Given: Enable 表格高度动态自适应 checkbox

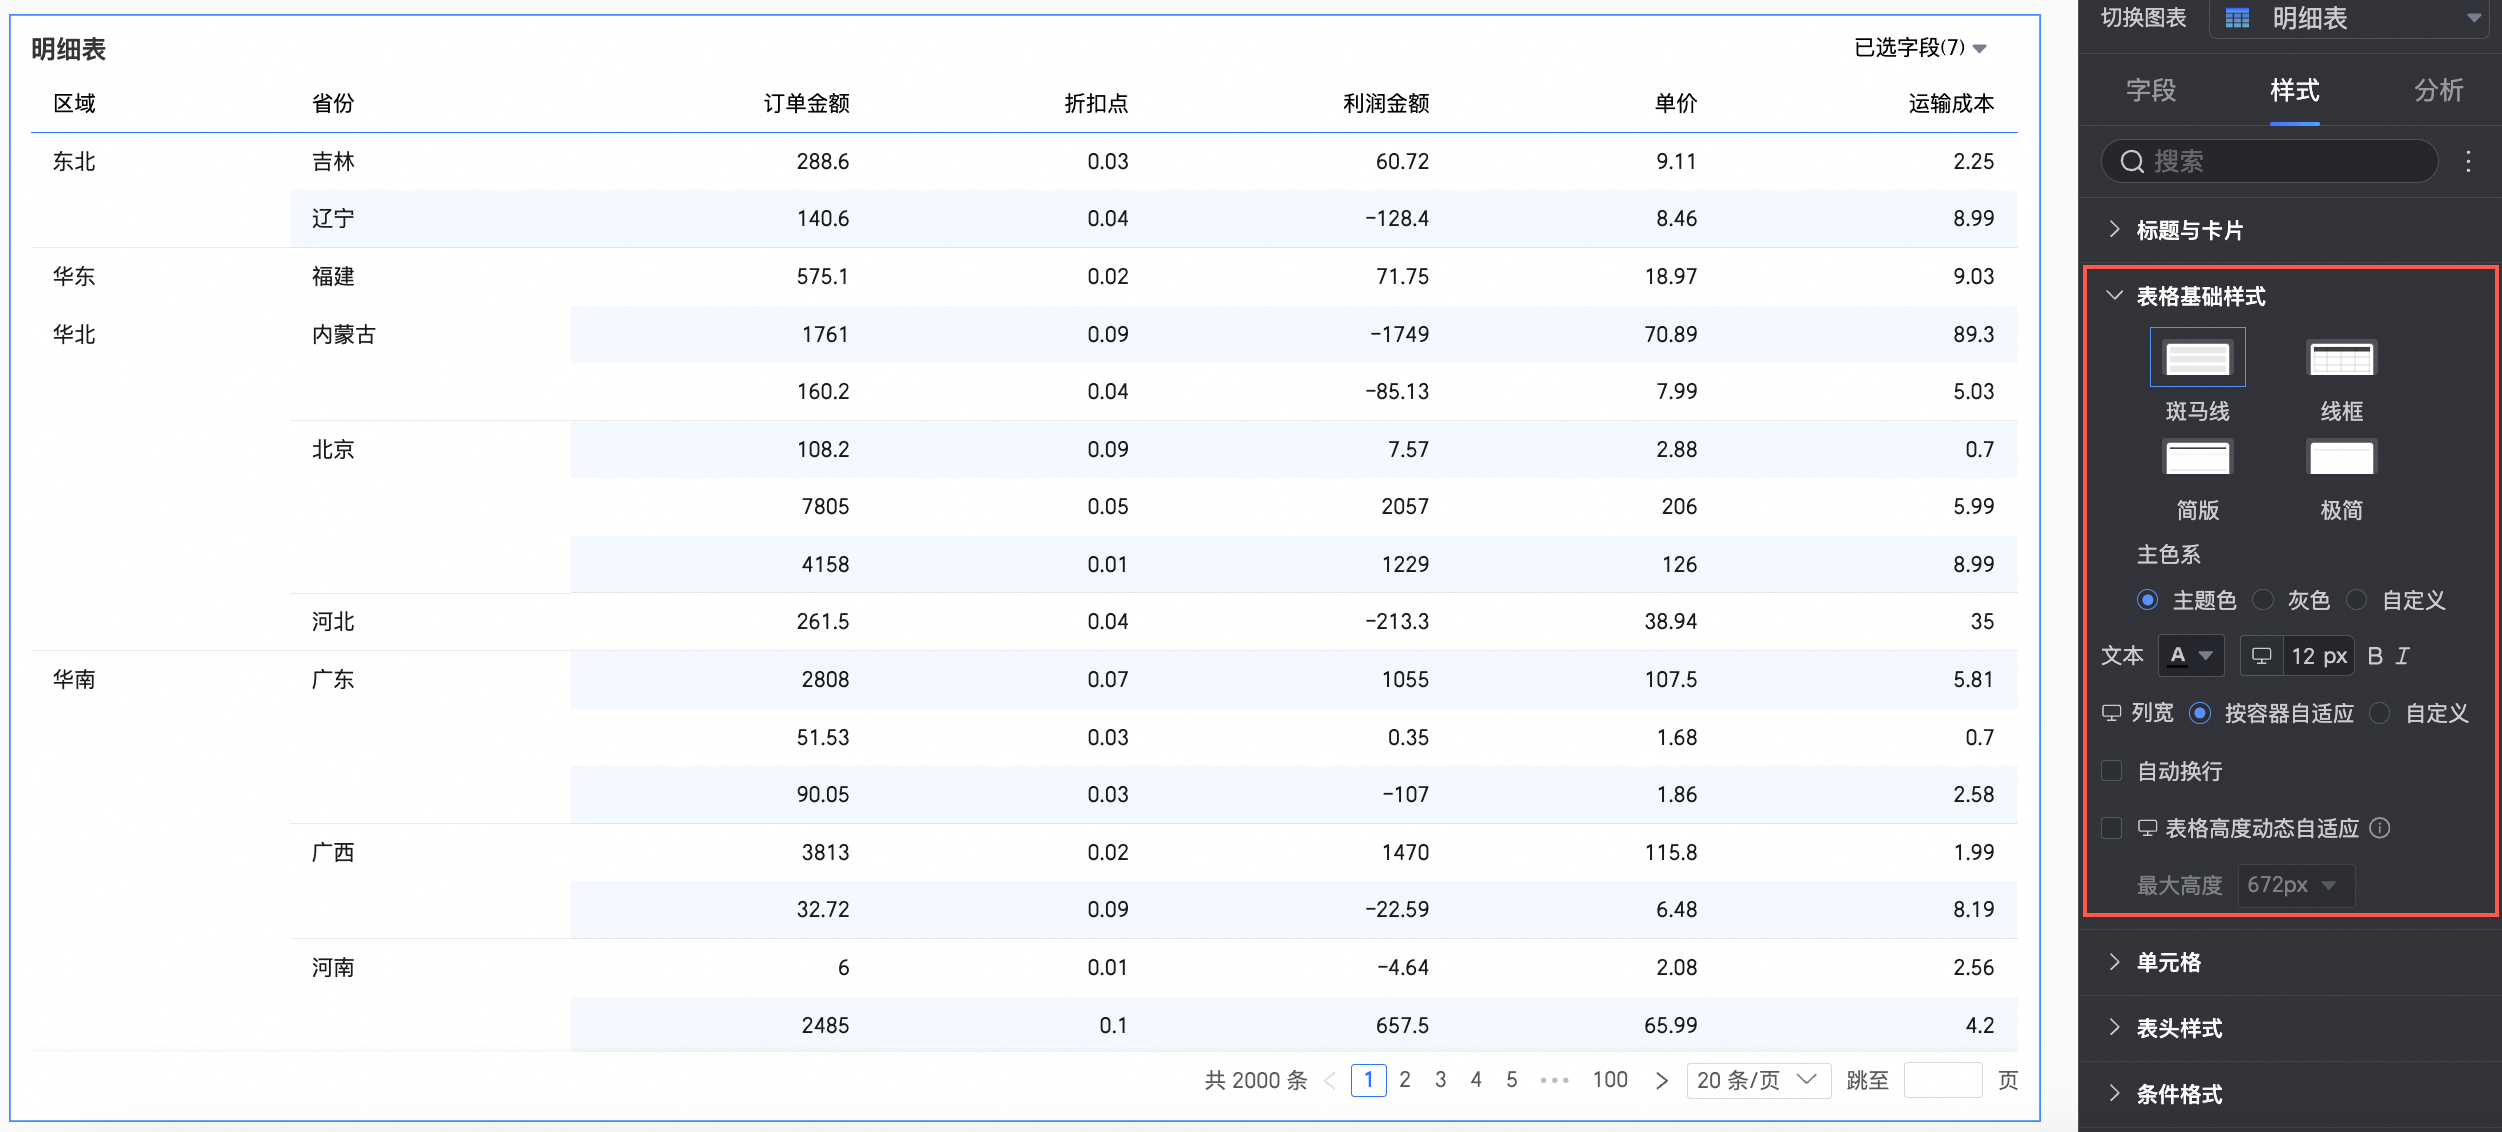Looking at the screenshot, I should click(2112, 828).
